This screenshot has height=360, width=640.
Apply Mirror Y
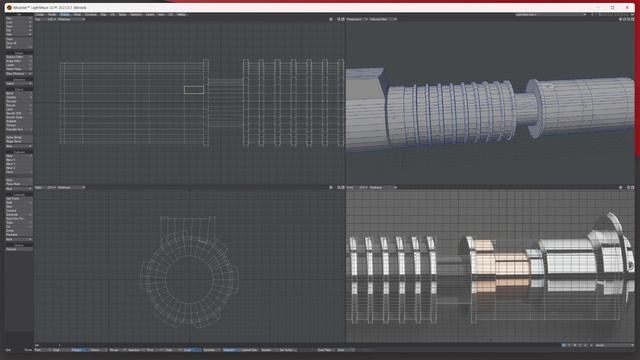(x=19, y=164)
